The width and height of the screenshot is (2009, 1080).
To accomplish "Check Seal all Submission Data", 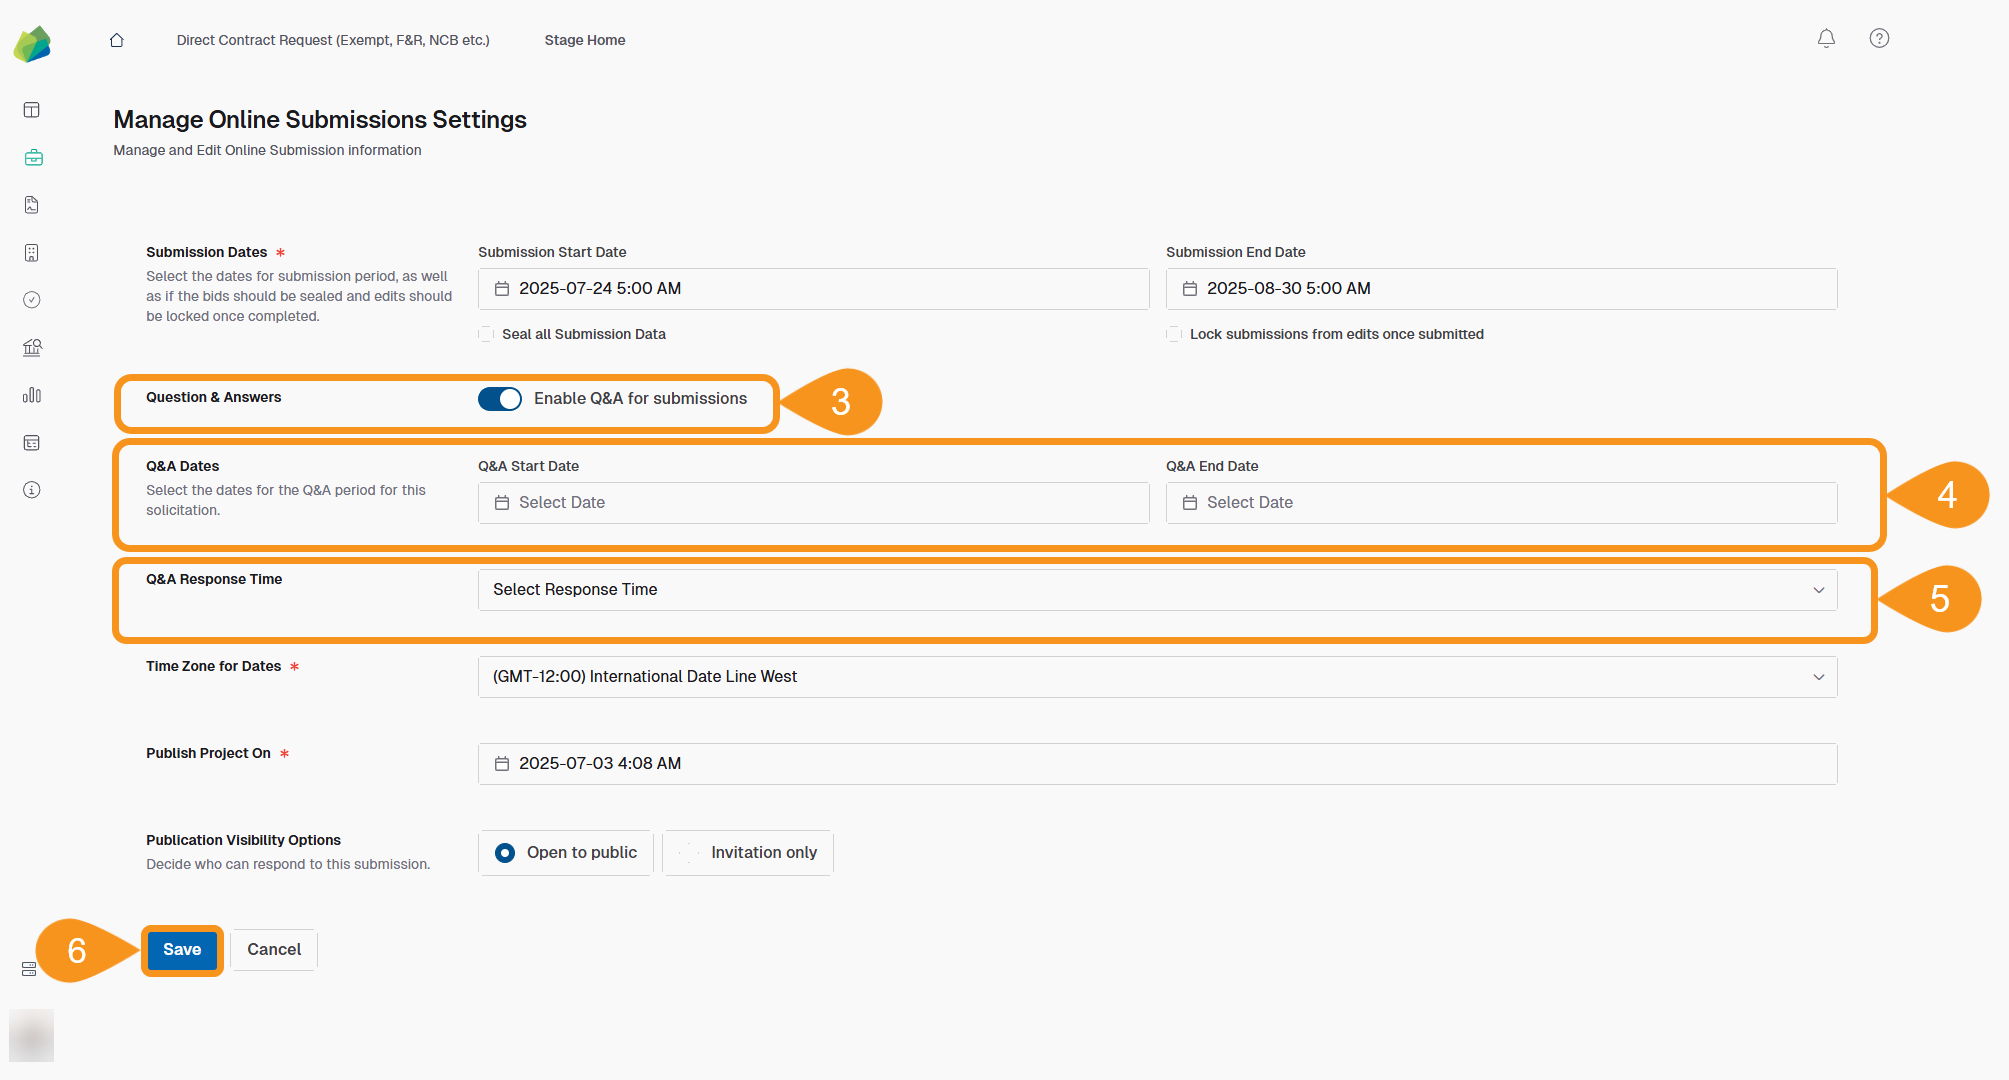I will point(486,334).
